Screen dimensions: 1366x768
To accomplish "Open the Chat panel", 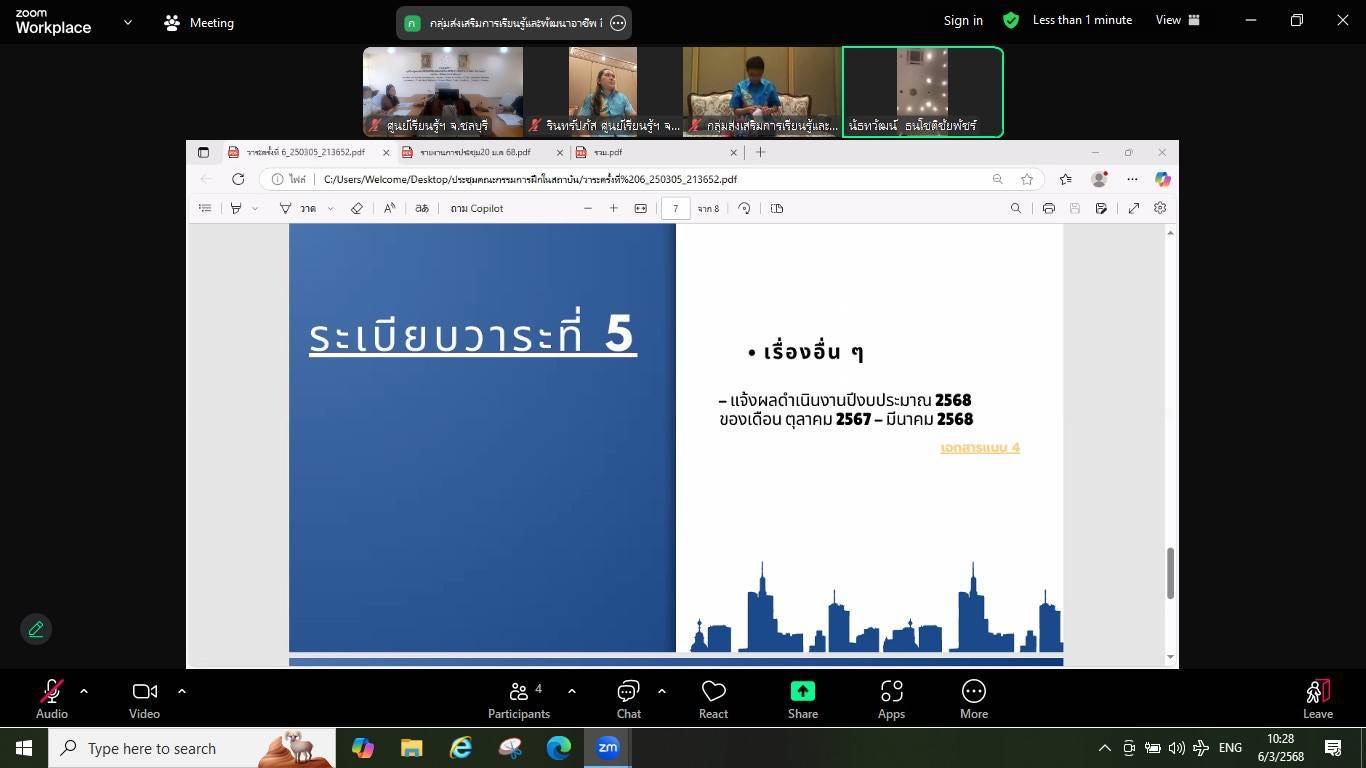I will [x=628, y=699].
